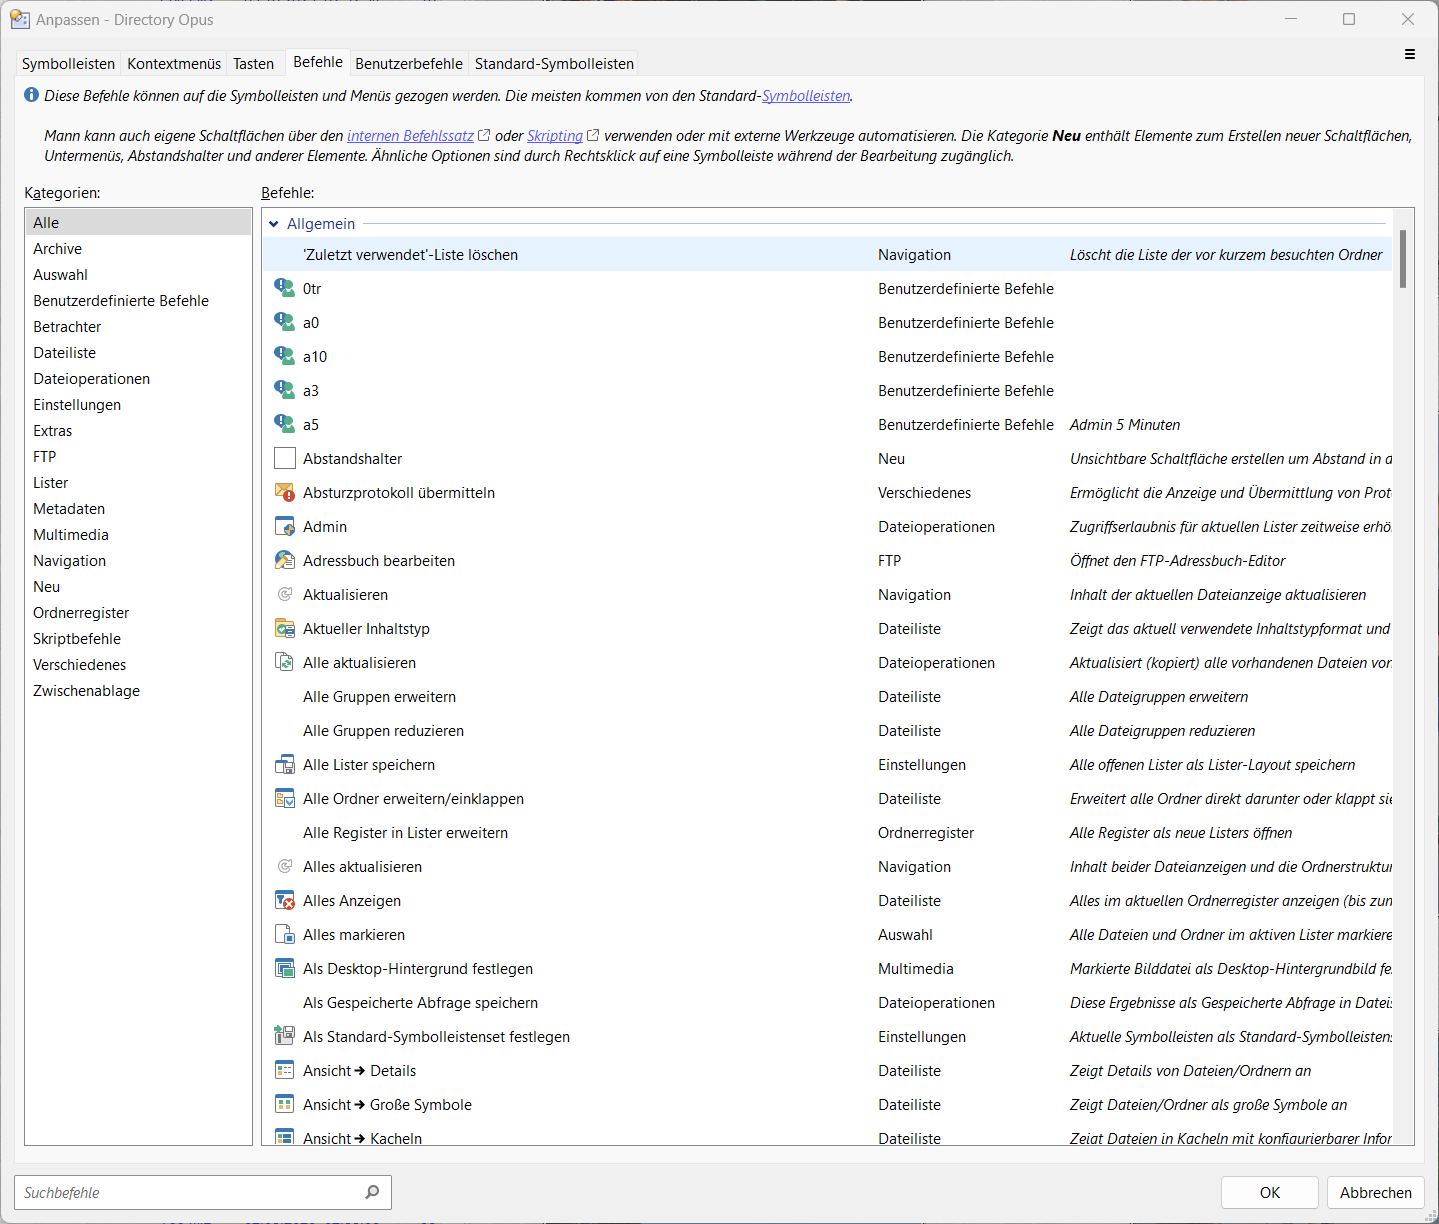Select the 'Zuletzt verwendet'-Liste löschen command
This screenshot has height=1224, width=1439.
pos(827,254)
